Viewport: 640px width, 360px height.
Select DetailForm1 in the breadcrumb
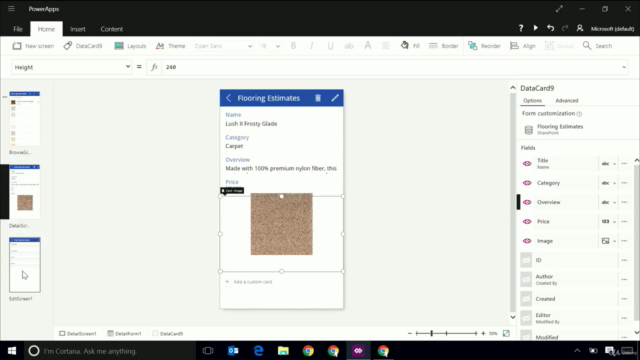point(124,333)
